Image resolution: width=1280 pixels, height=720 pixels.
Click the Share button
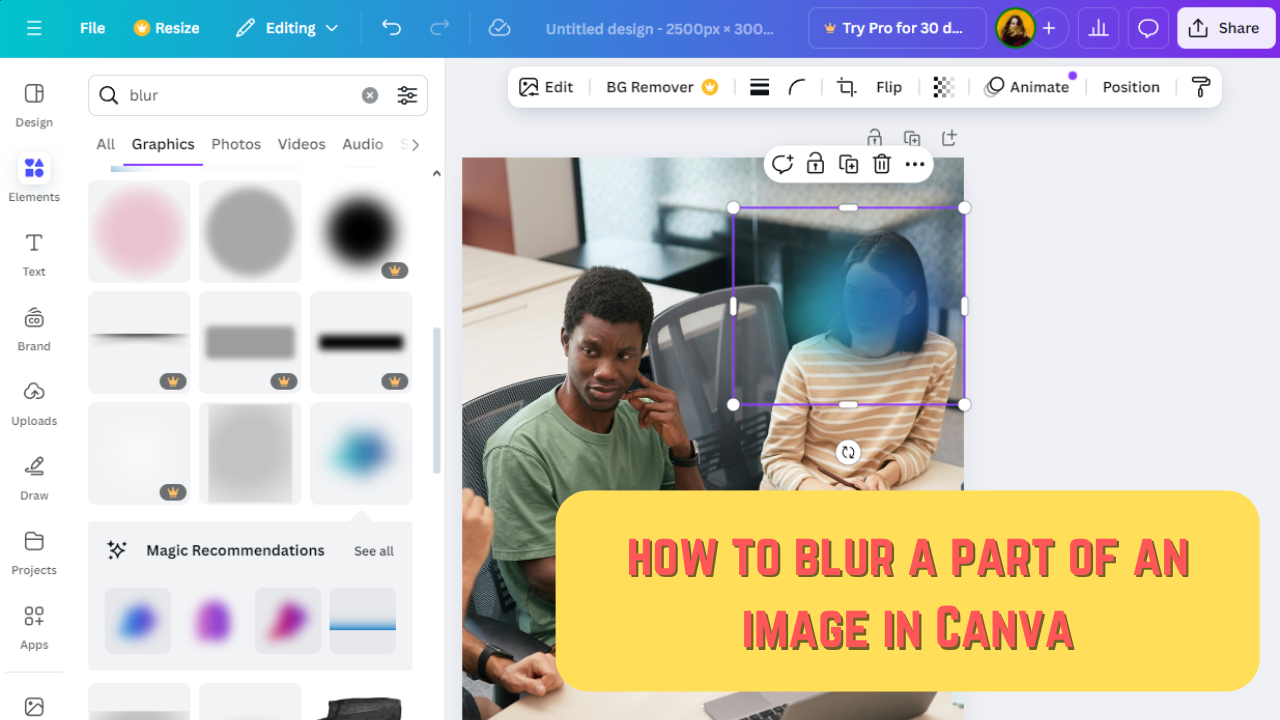pos(1225,28)
